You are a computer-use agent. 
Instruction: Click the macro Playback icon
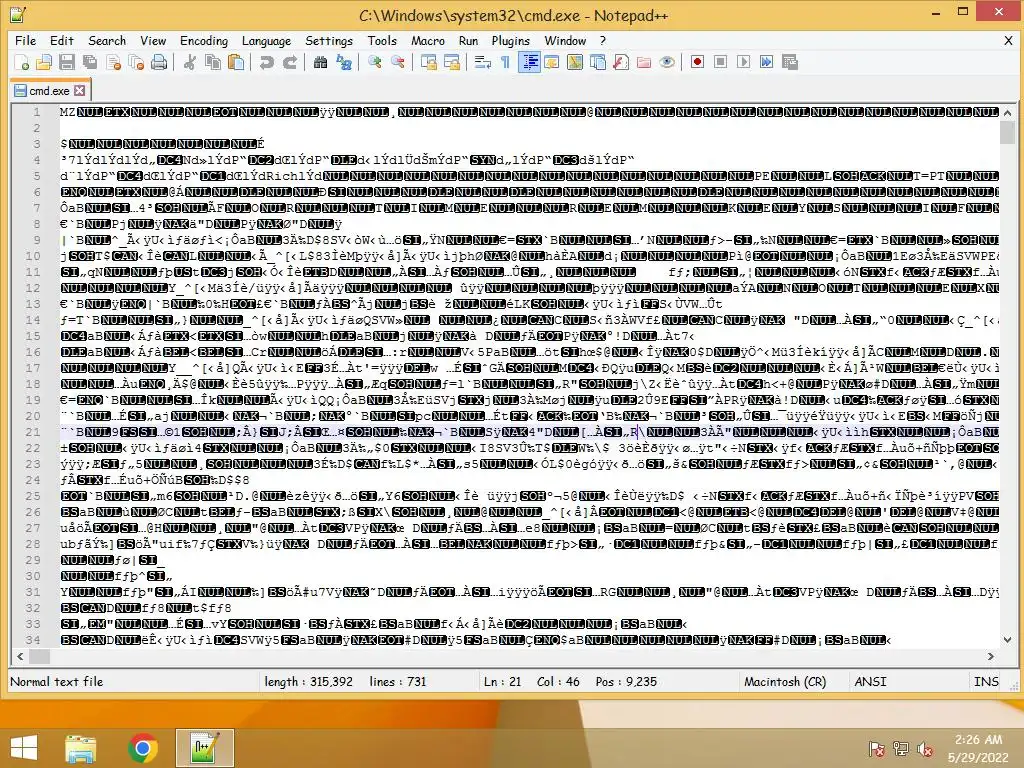pyautogui.click(x=743, y=62)
